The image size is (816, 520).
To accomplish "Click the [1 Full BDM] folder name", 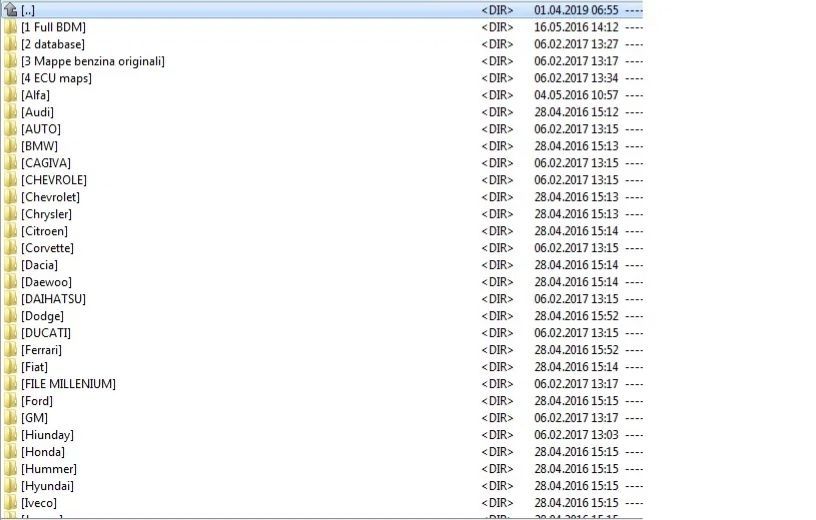I will tap(53, 27).
